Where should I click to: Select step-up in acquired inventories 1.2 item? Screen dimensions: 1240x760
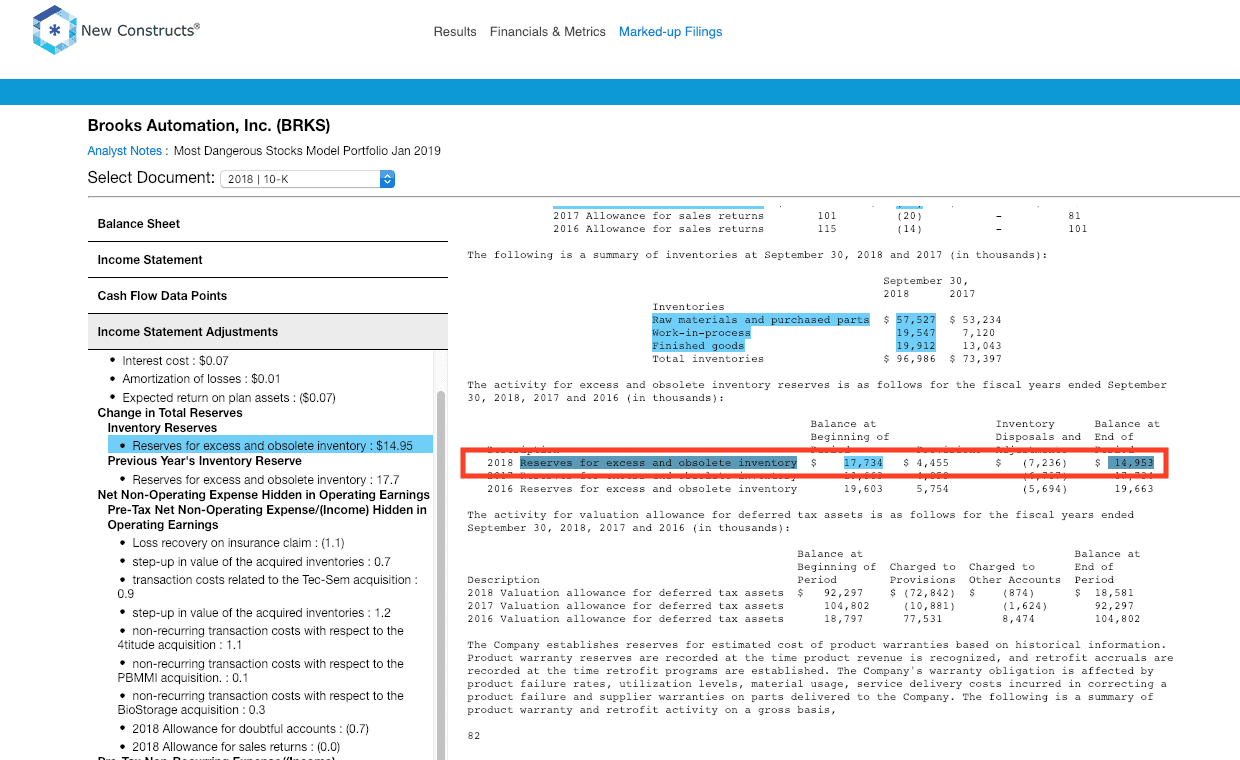261,613
